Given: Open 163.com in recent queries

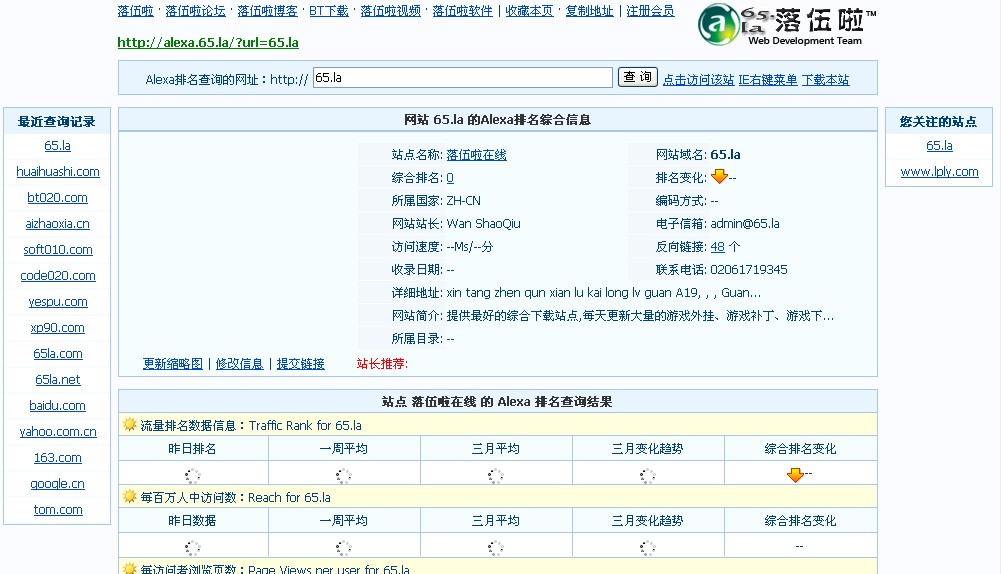Looking at the screenshot, I should (57, 458).
